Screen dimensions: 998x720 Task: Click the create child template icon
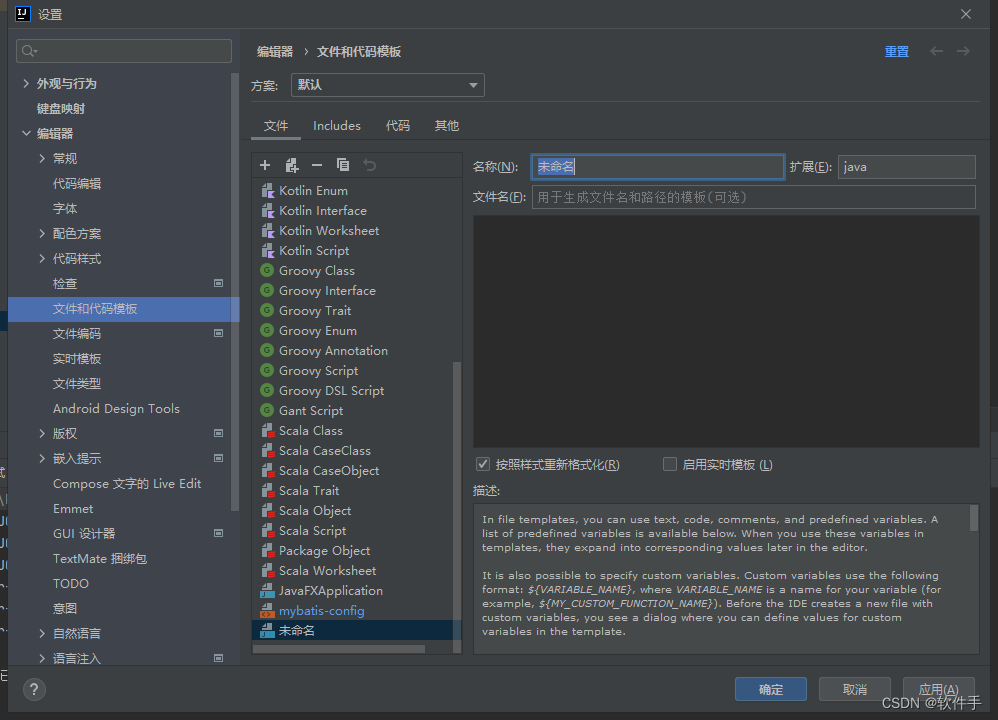(x=291, y=165)
